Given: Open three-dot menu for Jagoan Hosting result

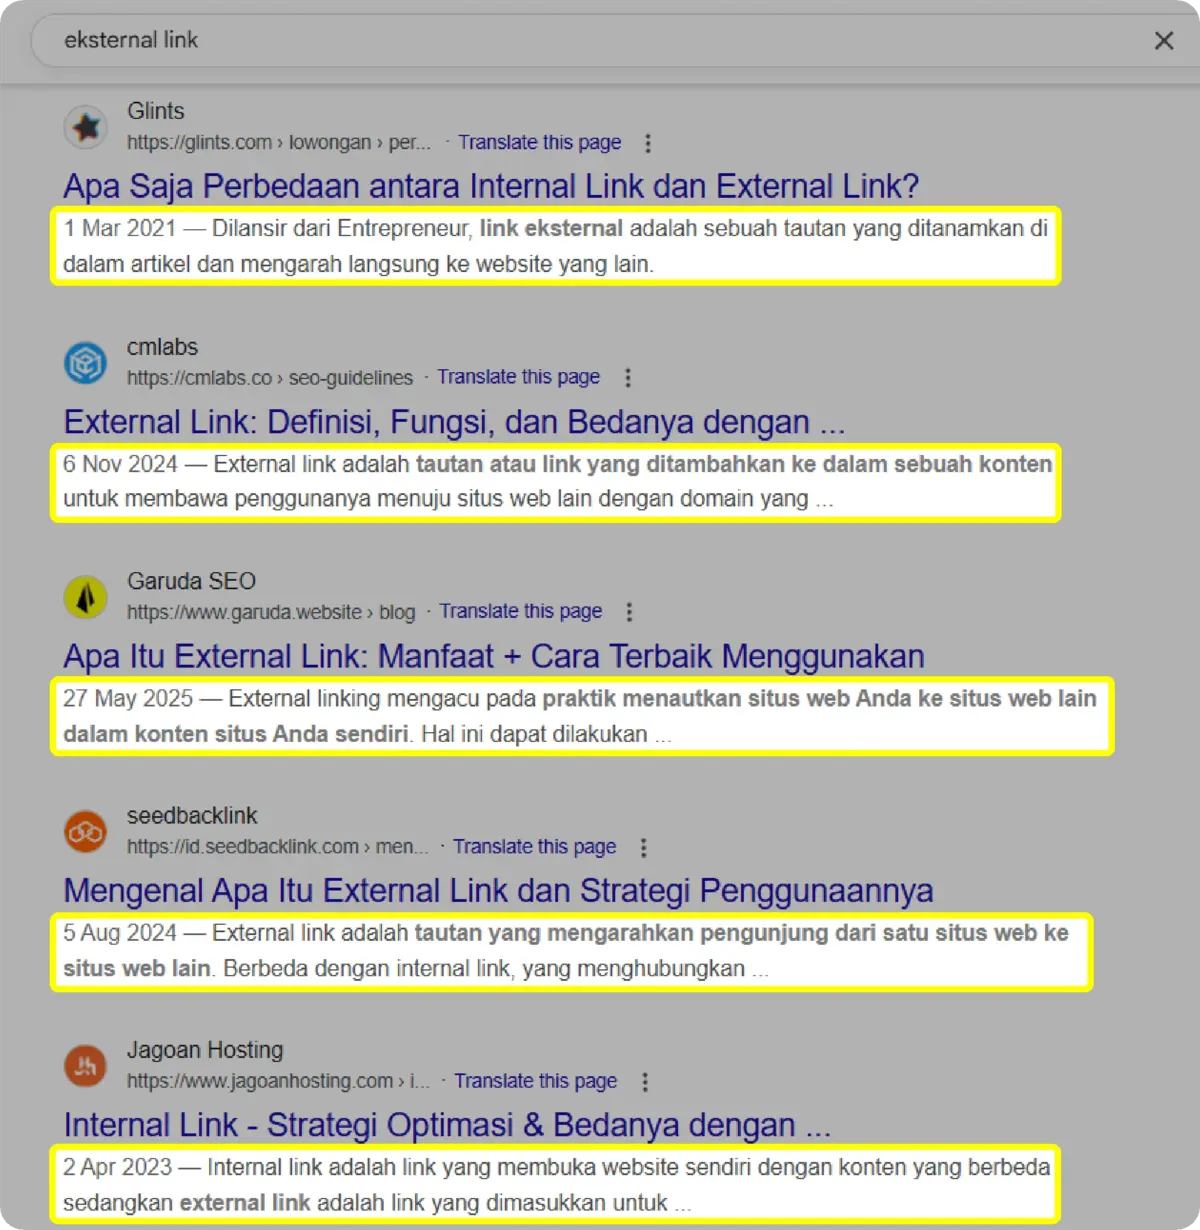Looking at the screenshot, I should coord(645,1082).
